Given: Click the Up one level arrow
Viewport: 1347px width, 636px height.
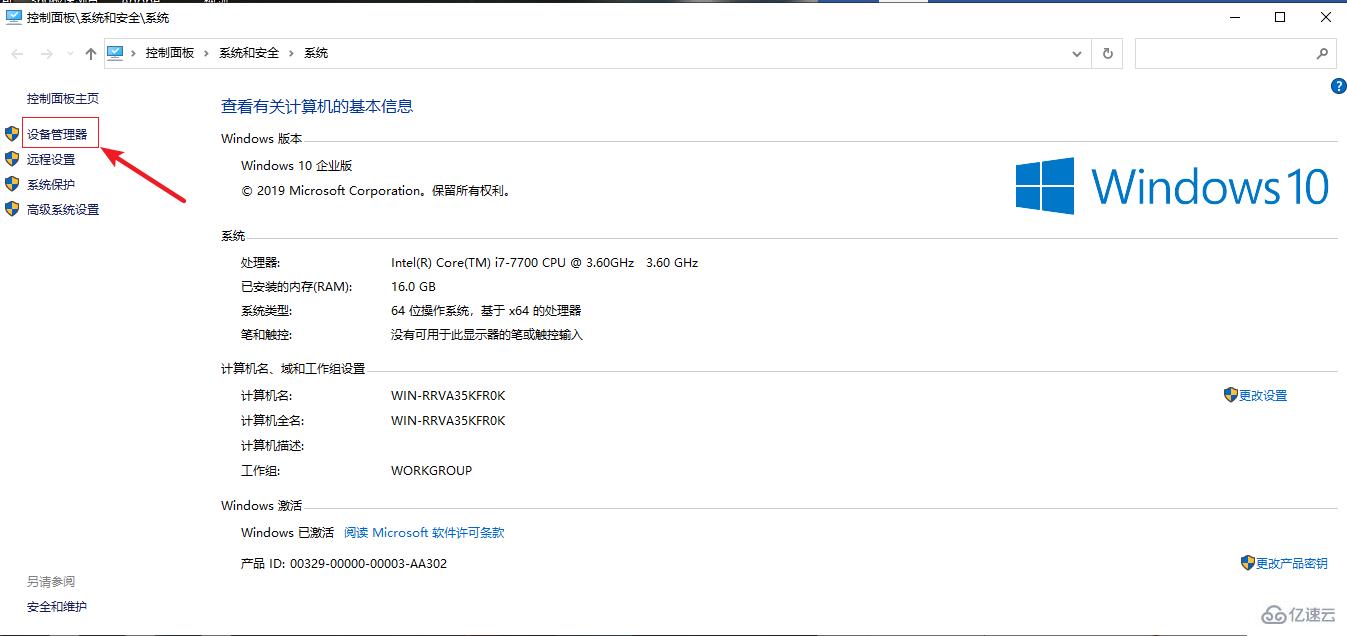Looking at the screenshot, I should tap(91, 54).
